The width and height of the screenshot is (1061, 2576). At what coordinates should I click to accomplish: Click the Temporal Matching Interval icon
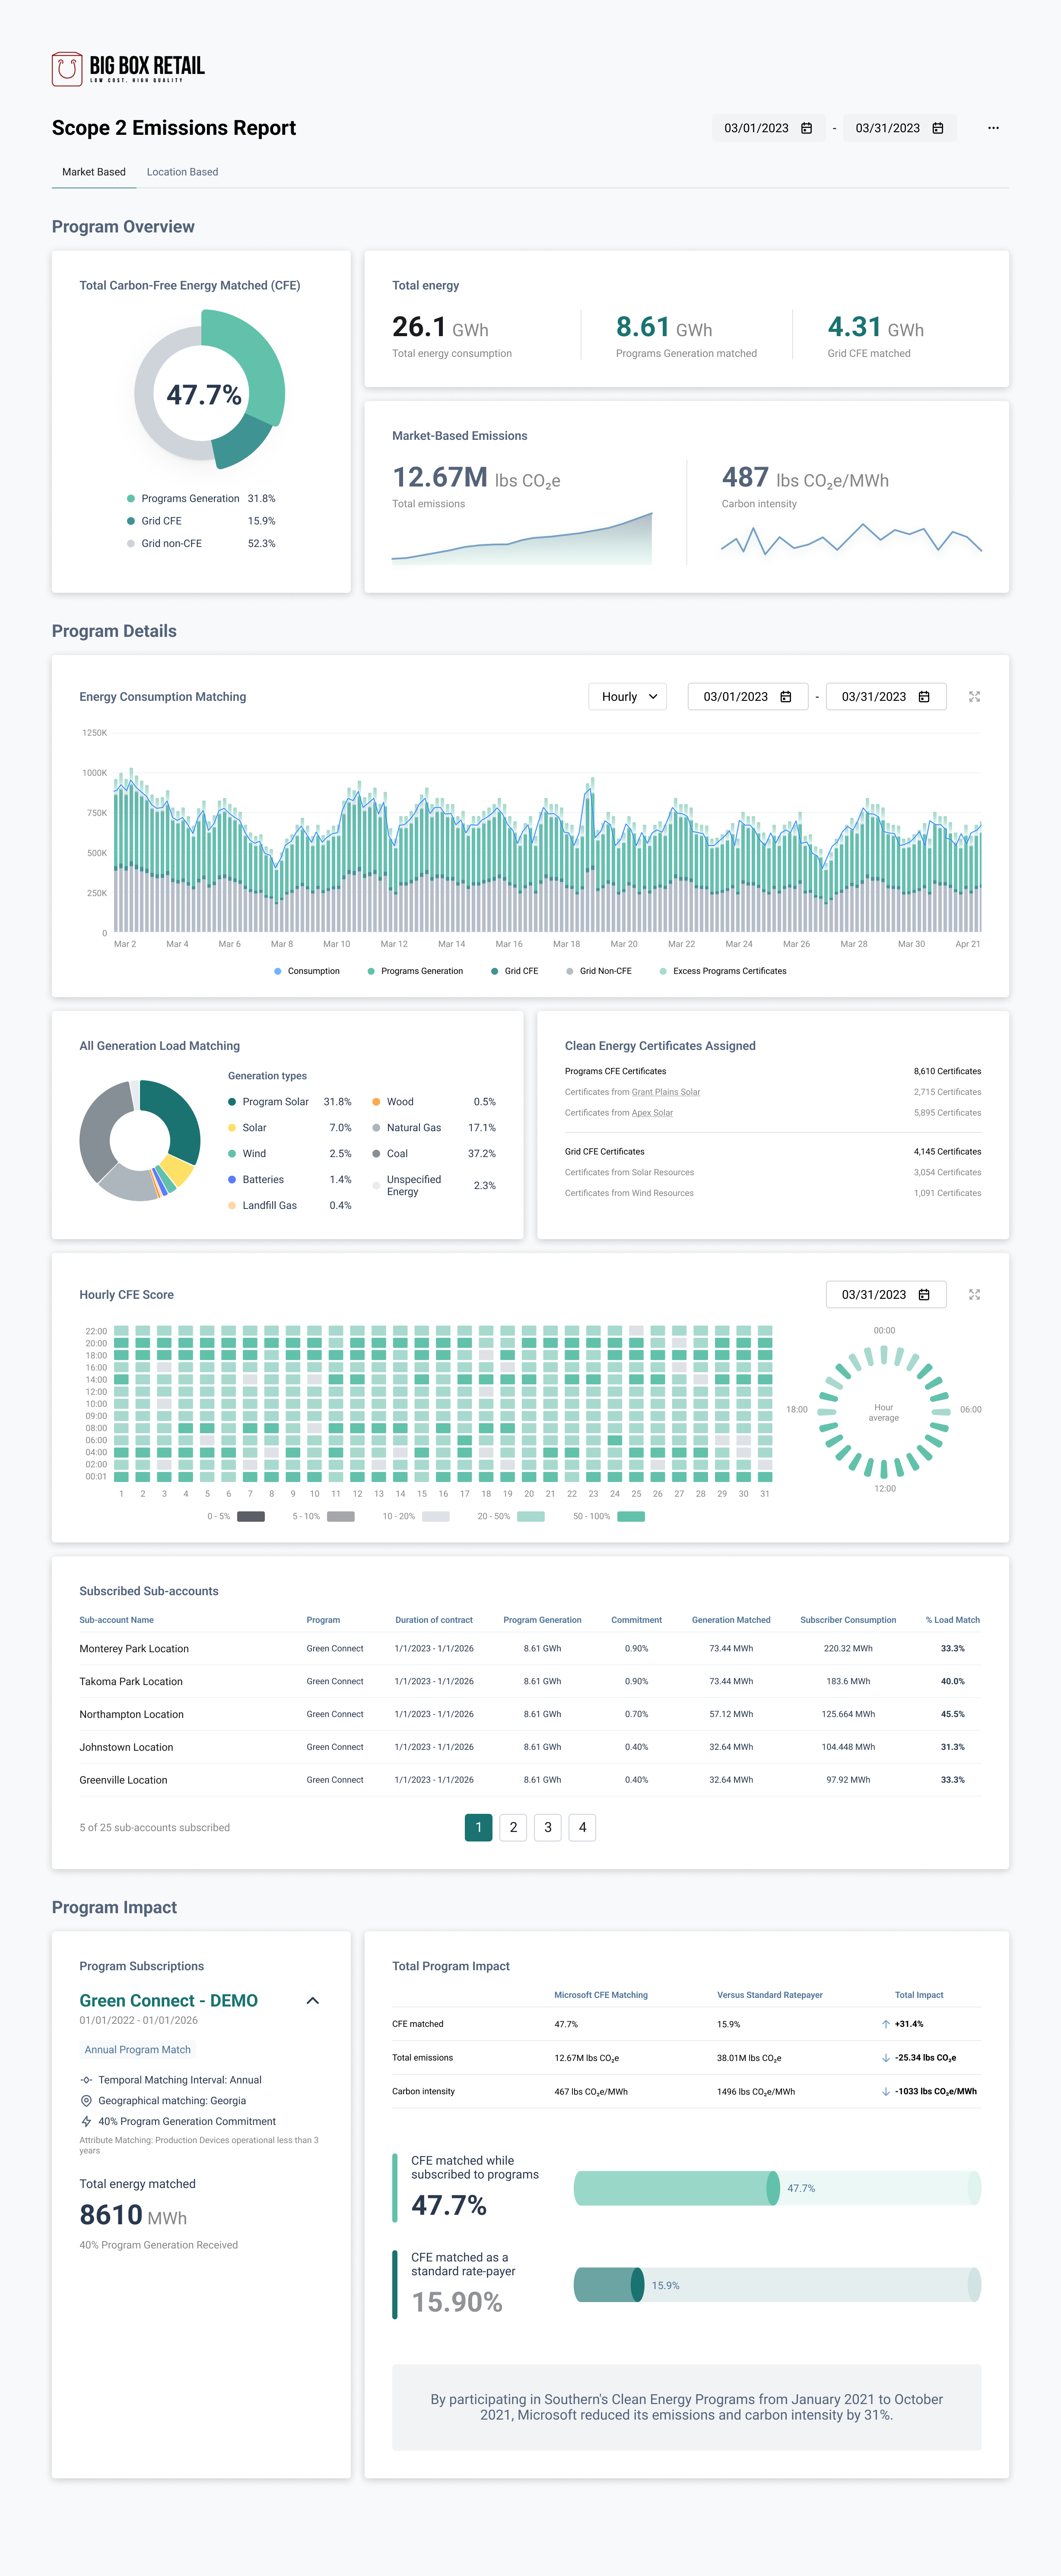click(86, 2080)
